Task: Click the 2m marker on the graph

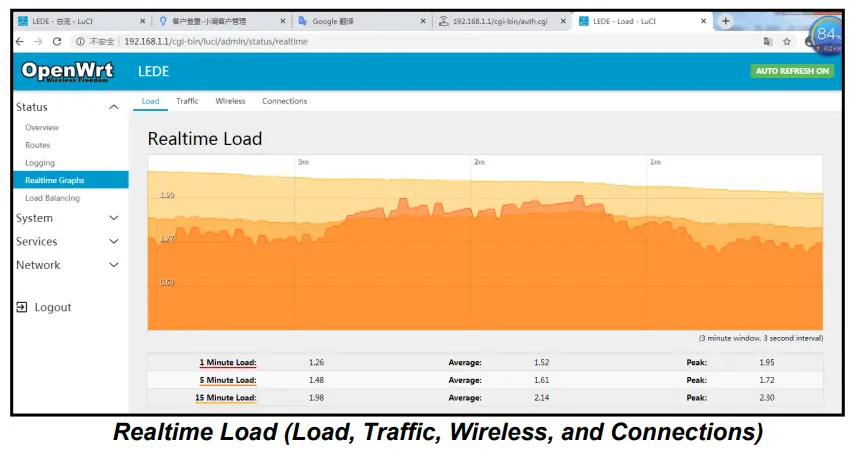Action: pyautogui.click(x=479, y=162)
